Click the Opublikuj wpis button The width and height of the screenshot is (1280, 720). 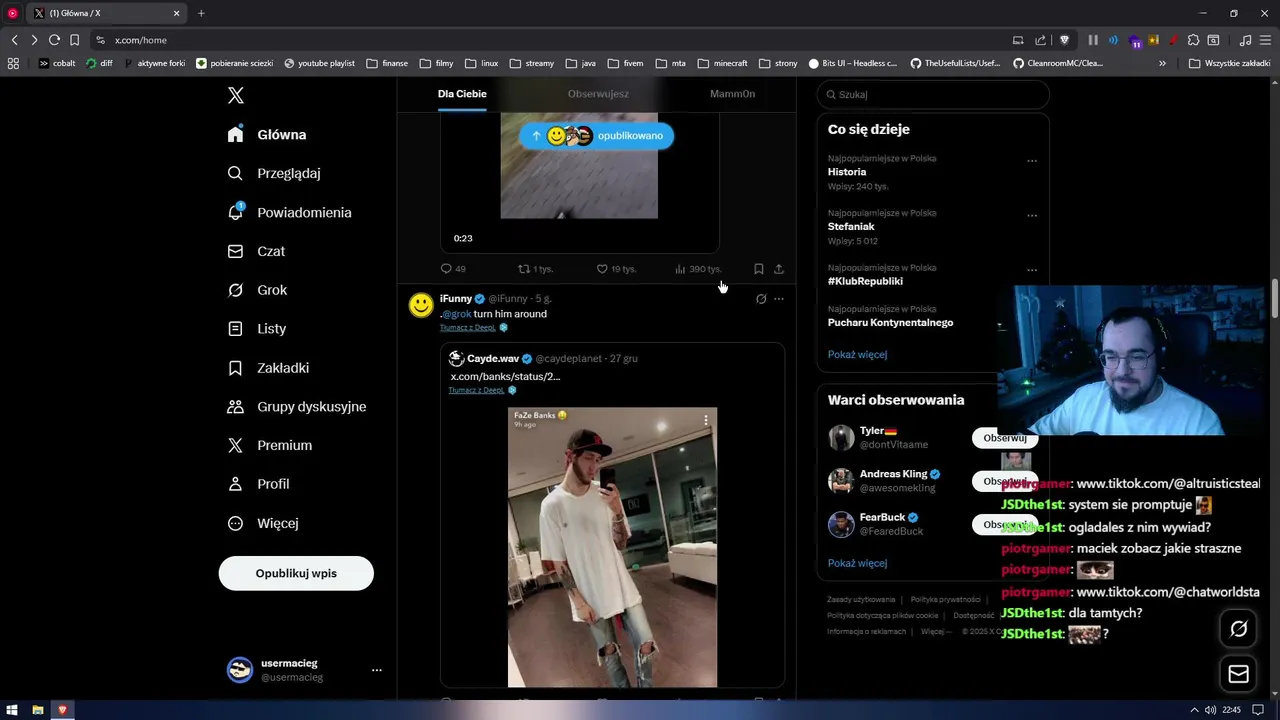(296, 573)
